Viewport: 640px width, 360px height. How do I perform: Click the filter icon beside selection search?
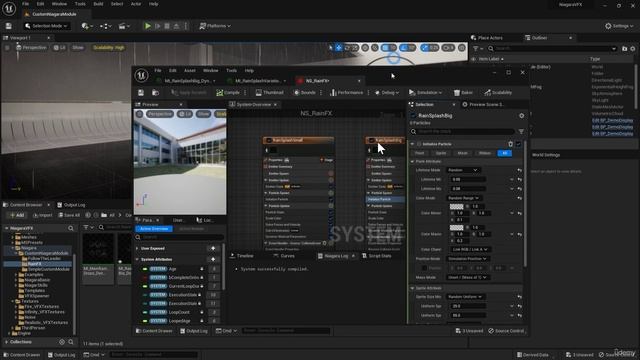pos(521,132)
